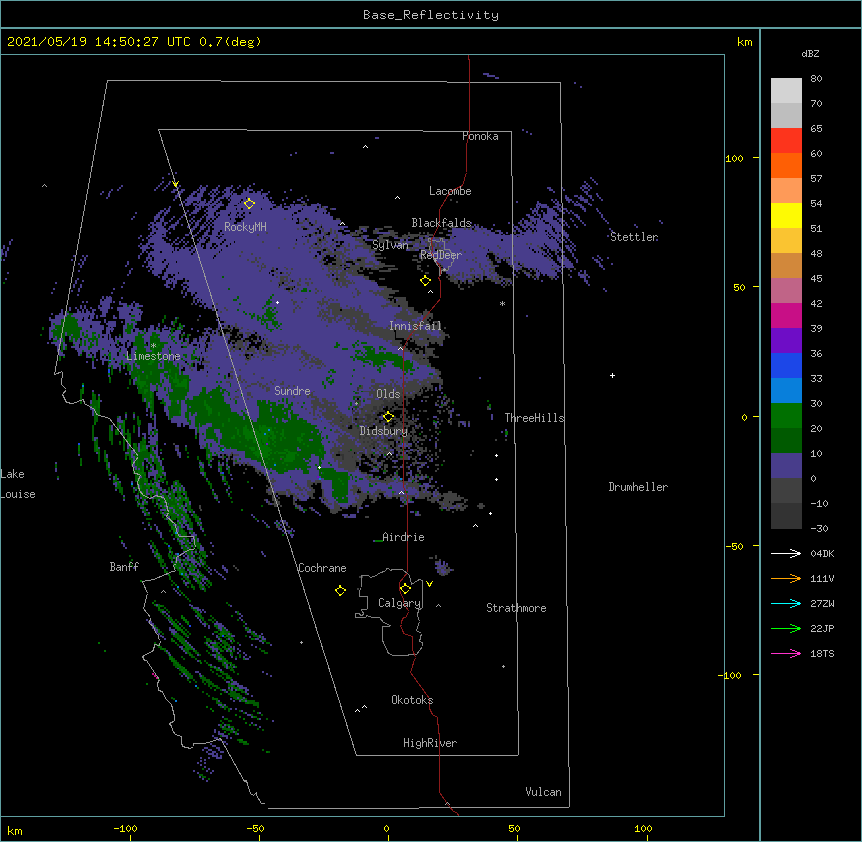Viewport: 862px width, 842px height.
Task: Click the Limestone label
Action: (x=153, y=356)
